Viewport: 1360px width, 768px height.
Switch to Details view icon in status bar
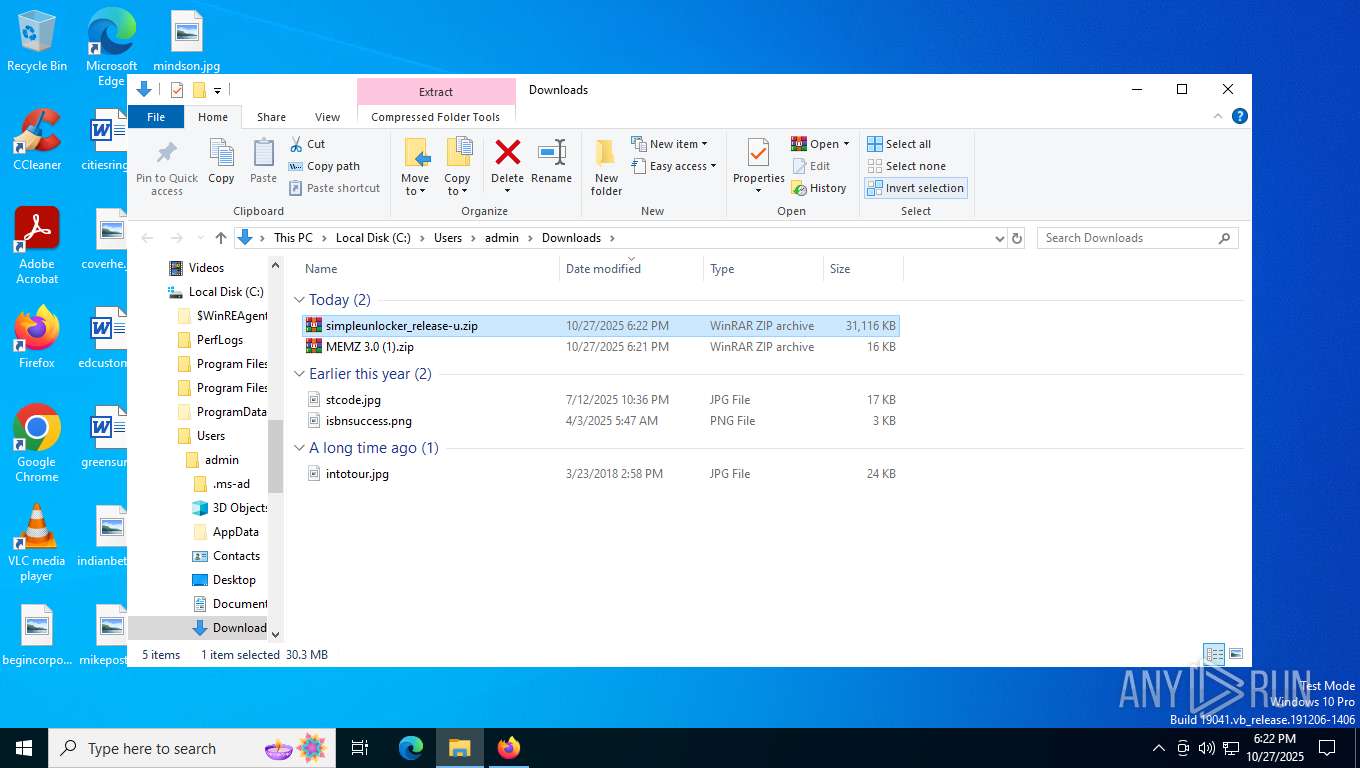click(1214, 655)
